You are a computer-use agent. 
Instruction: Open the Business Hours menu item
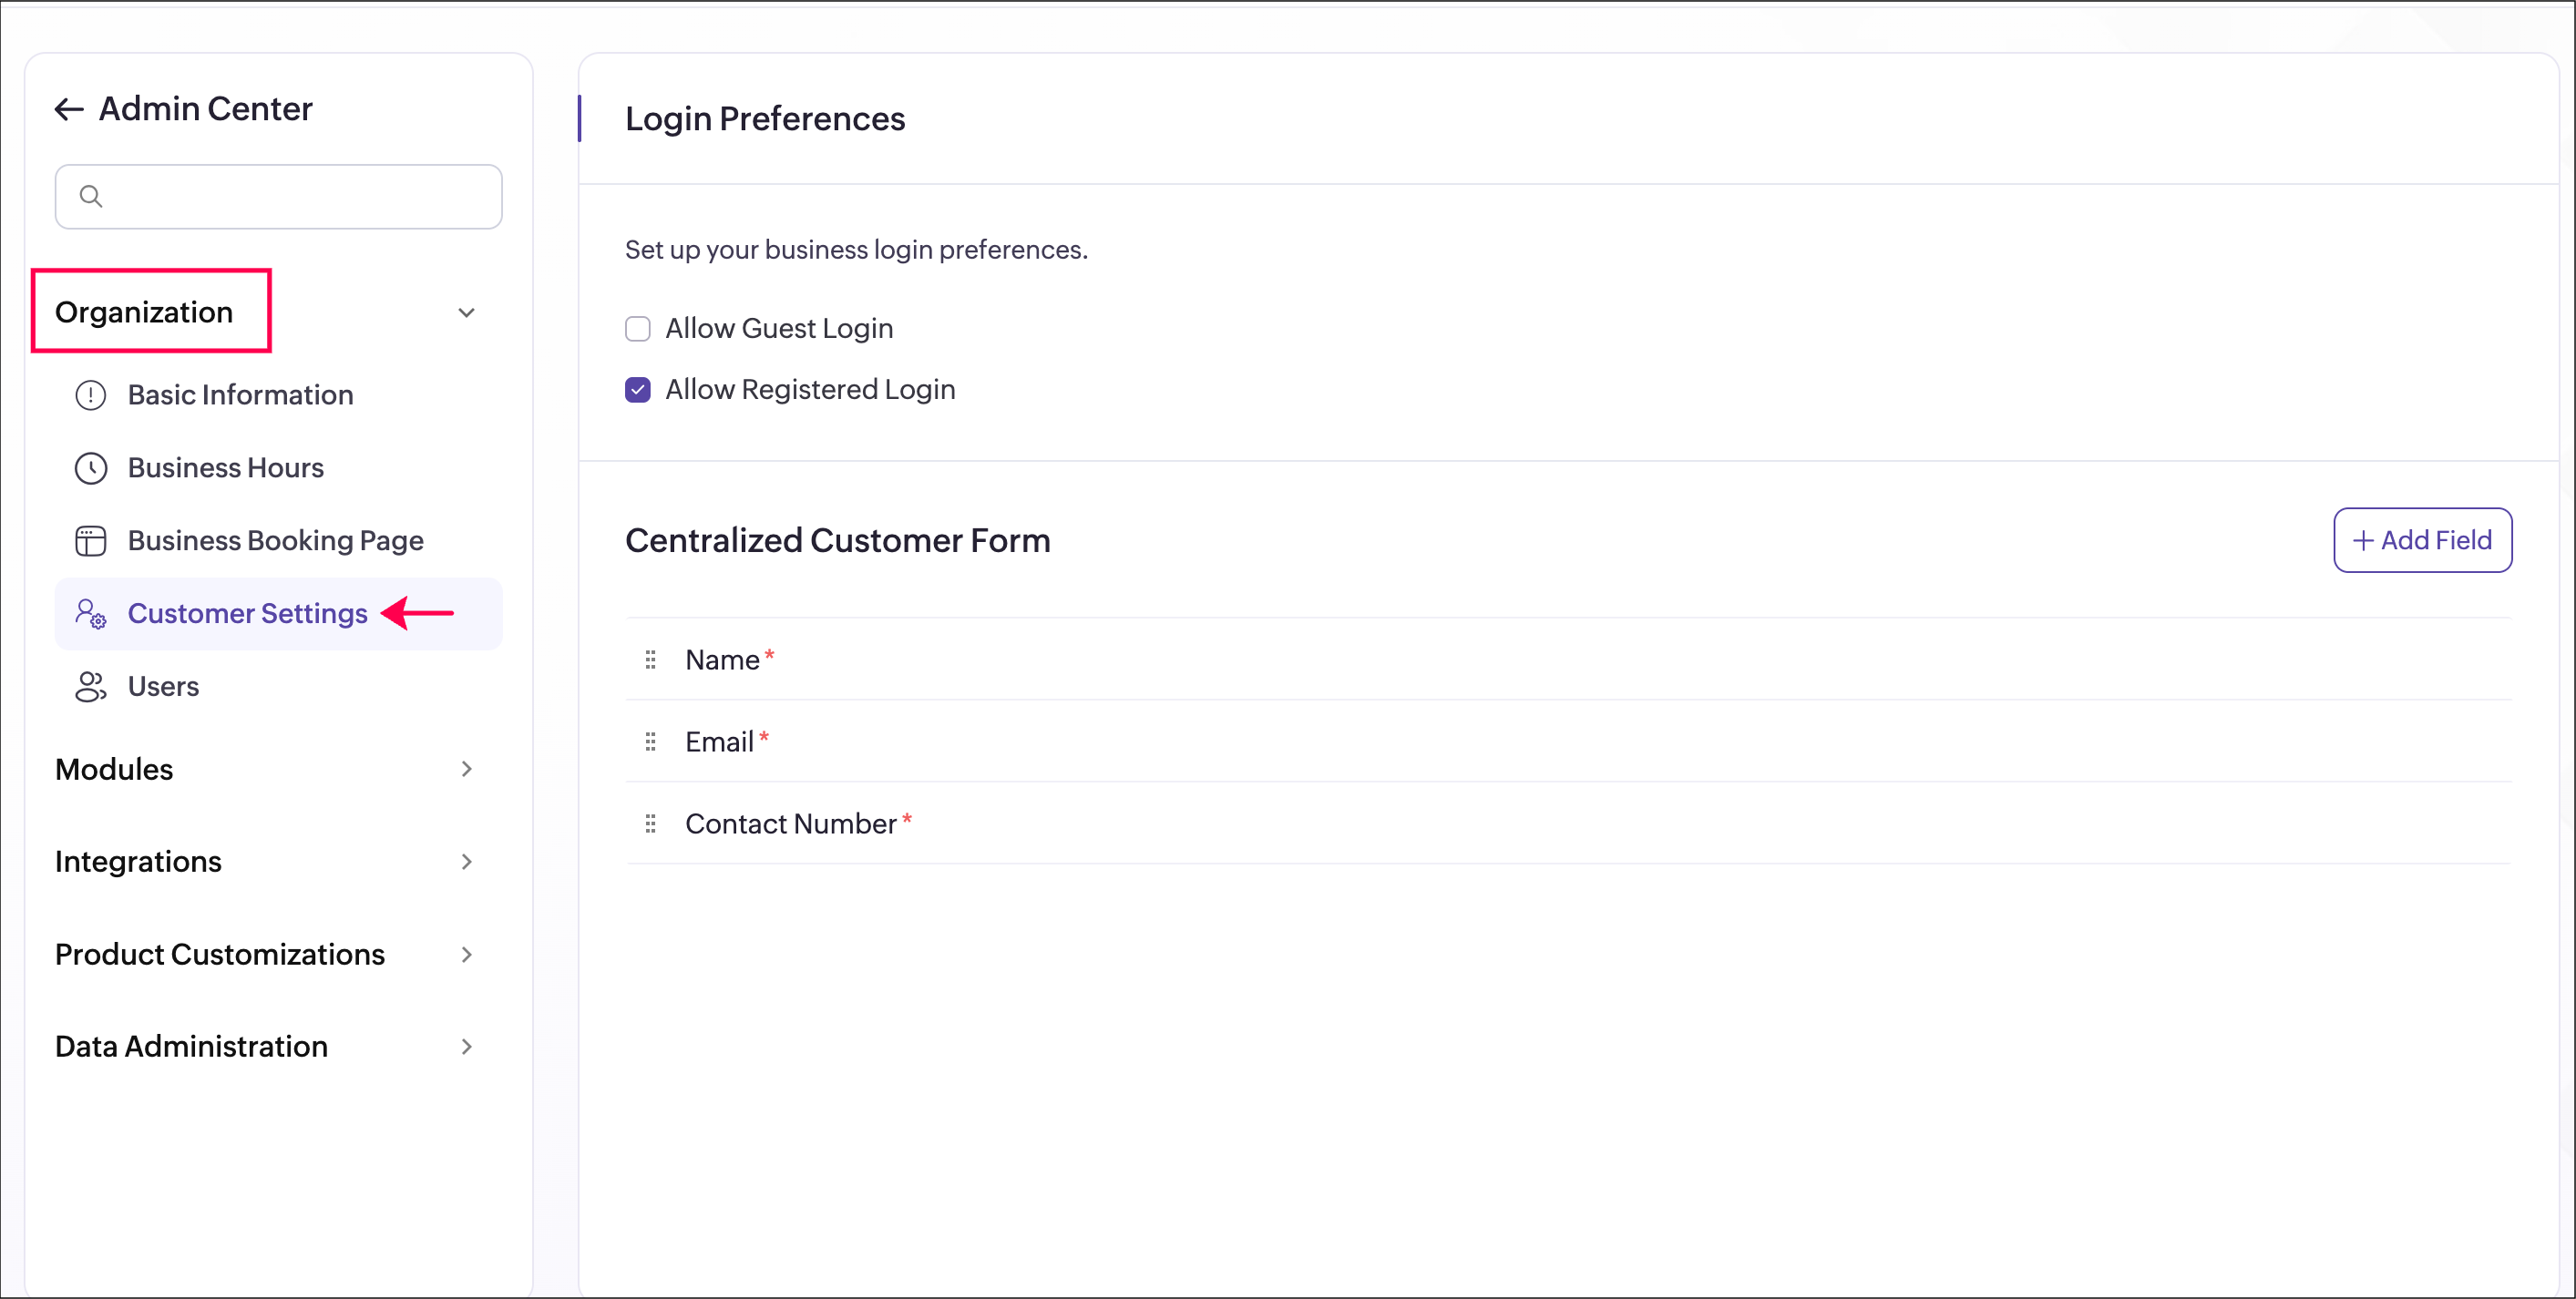(x=226, y=468)
